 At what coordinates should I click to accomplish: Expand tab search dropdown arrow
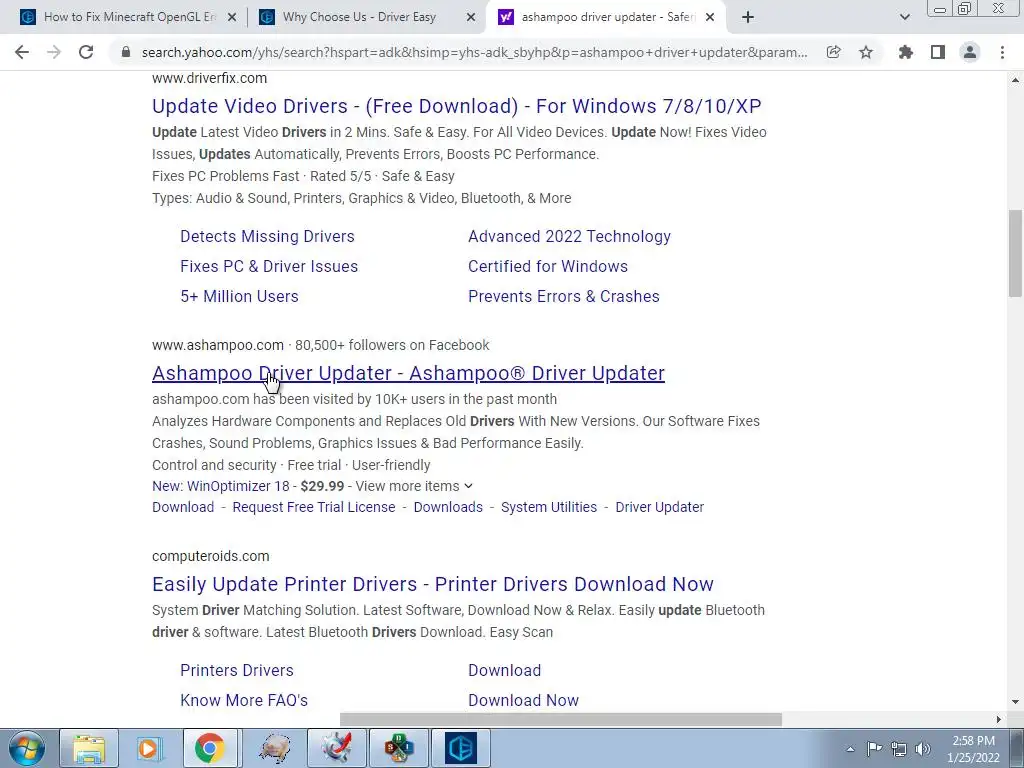point(904,18)
